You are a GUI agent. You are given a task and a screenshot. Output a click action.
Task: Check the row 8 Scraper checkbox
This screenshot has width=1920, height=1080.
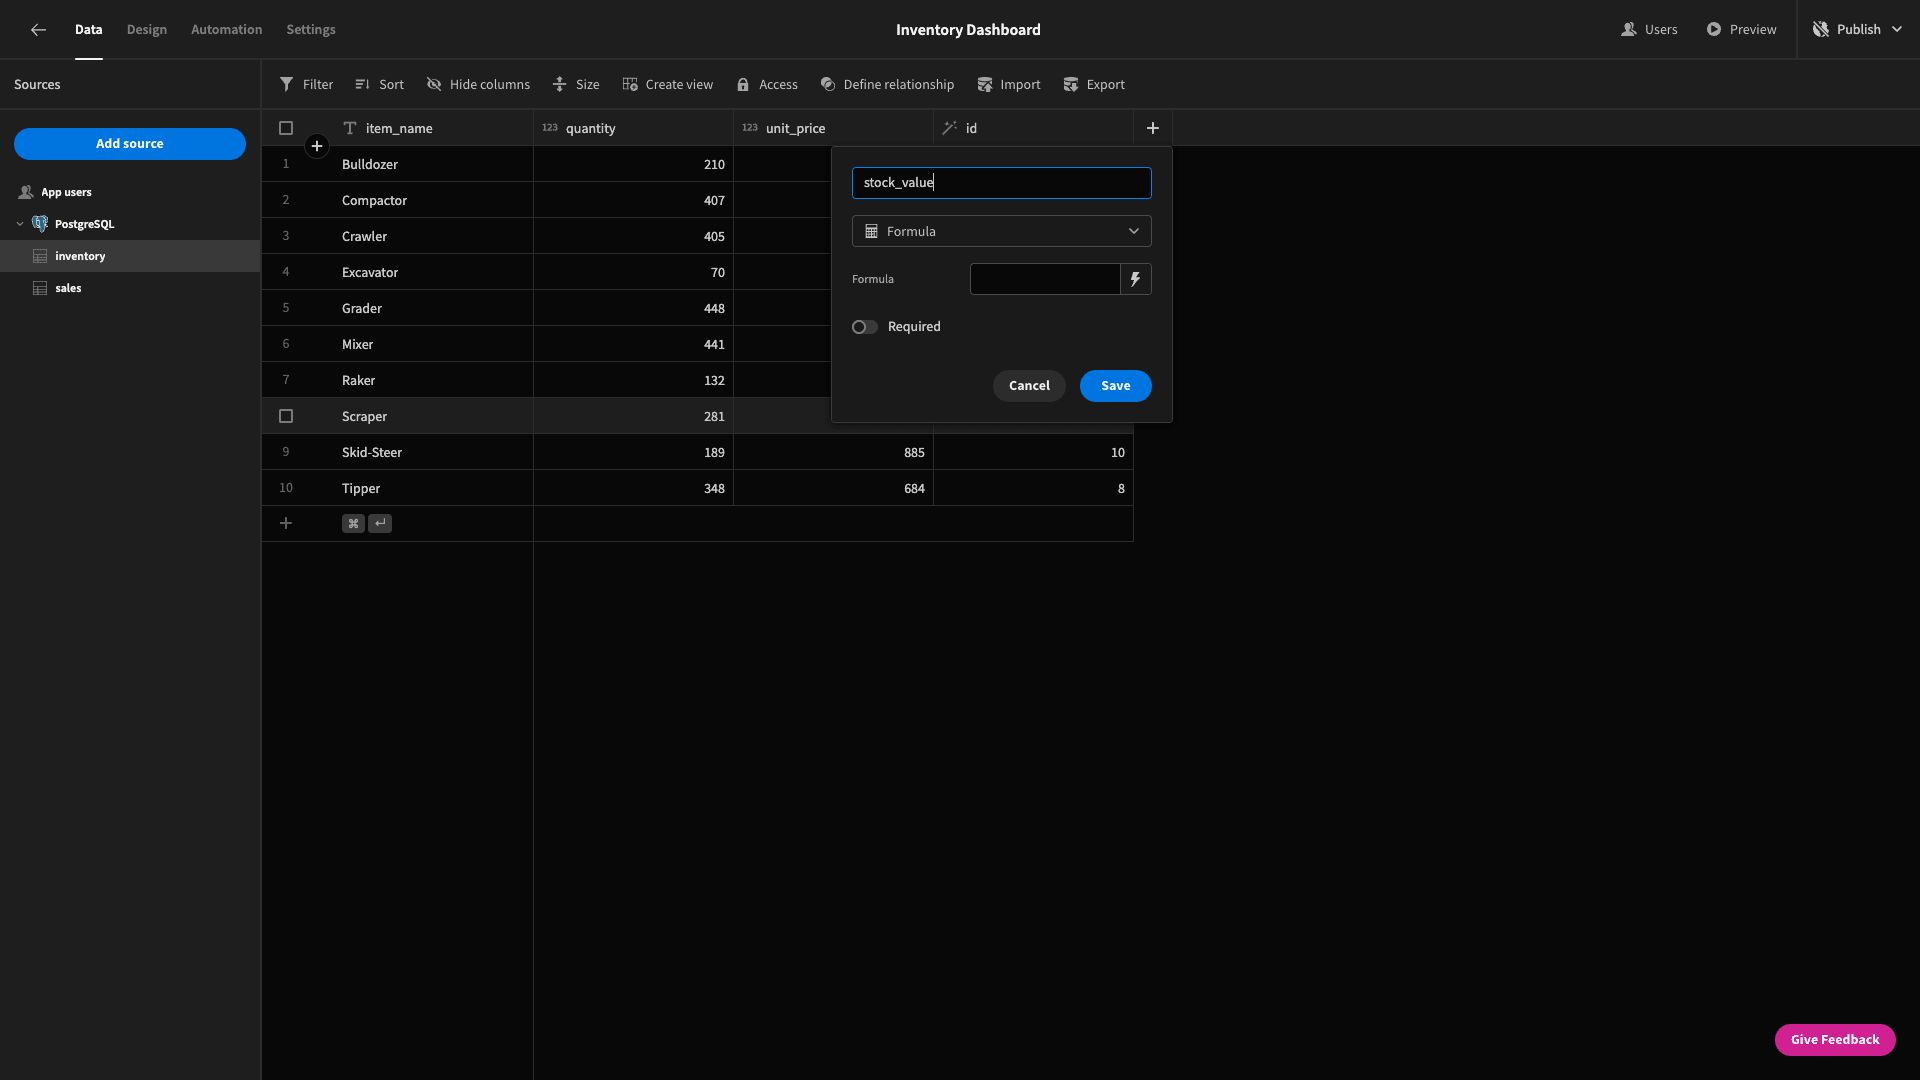click(286, 415)
